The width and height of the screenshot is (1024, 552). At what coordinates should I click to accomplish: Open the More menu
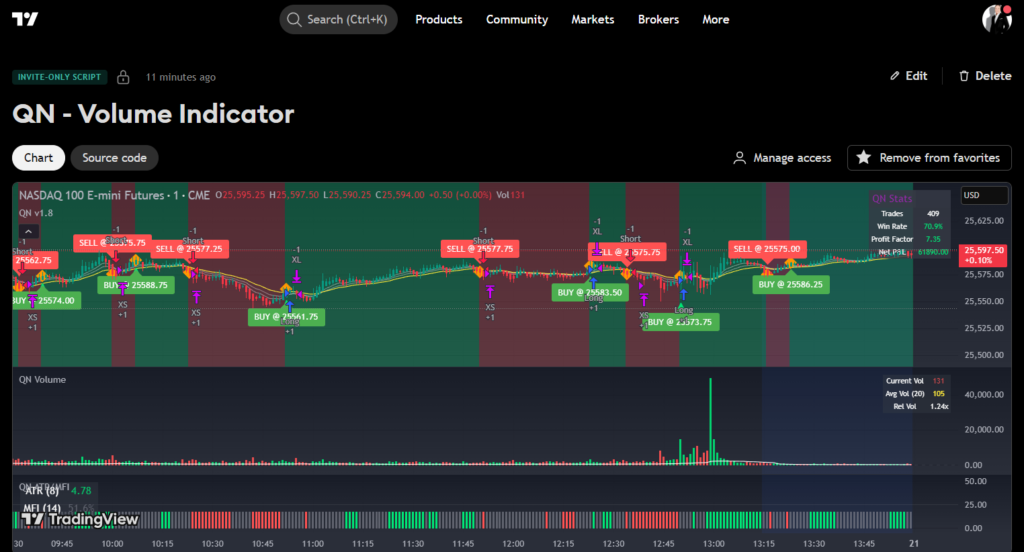[716, 19]
